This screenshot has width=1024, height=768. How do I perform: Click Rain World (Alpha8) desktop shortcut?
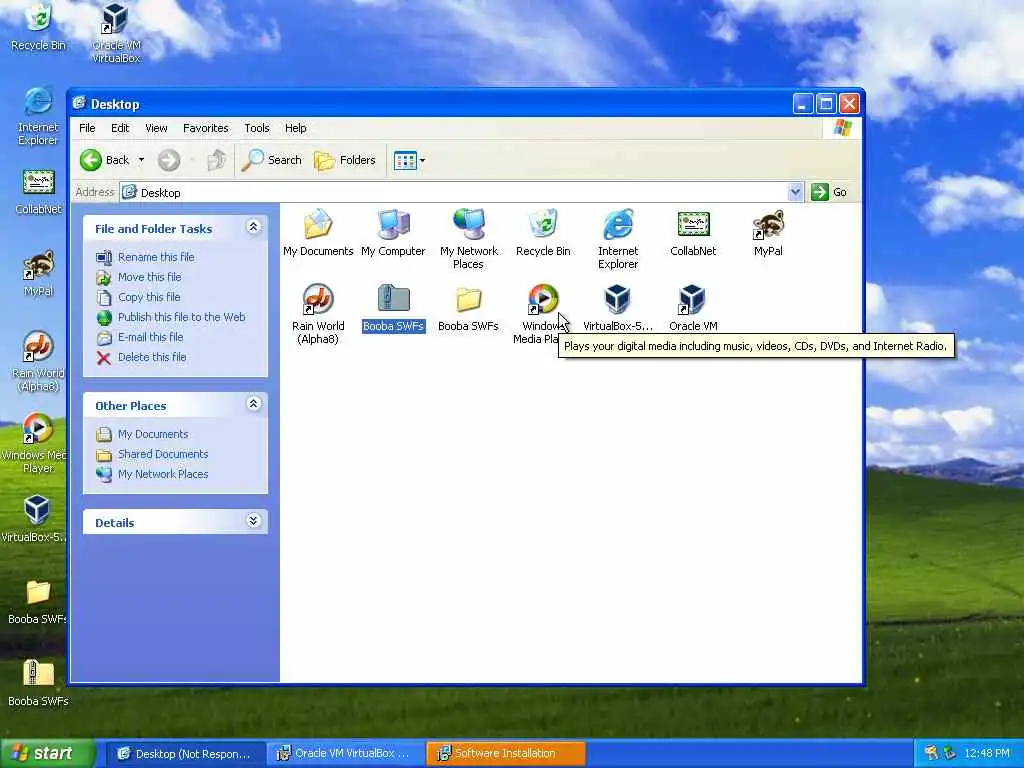pos(38,362)
